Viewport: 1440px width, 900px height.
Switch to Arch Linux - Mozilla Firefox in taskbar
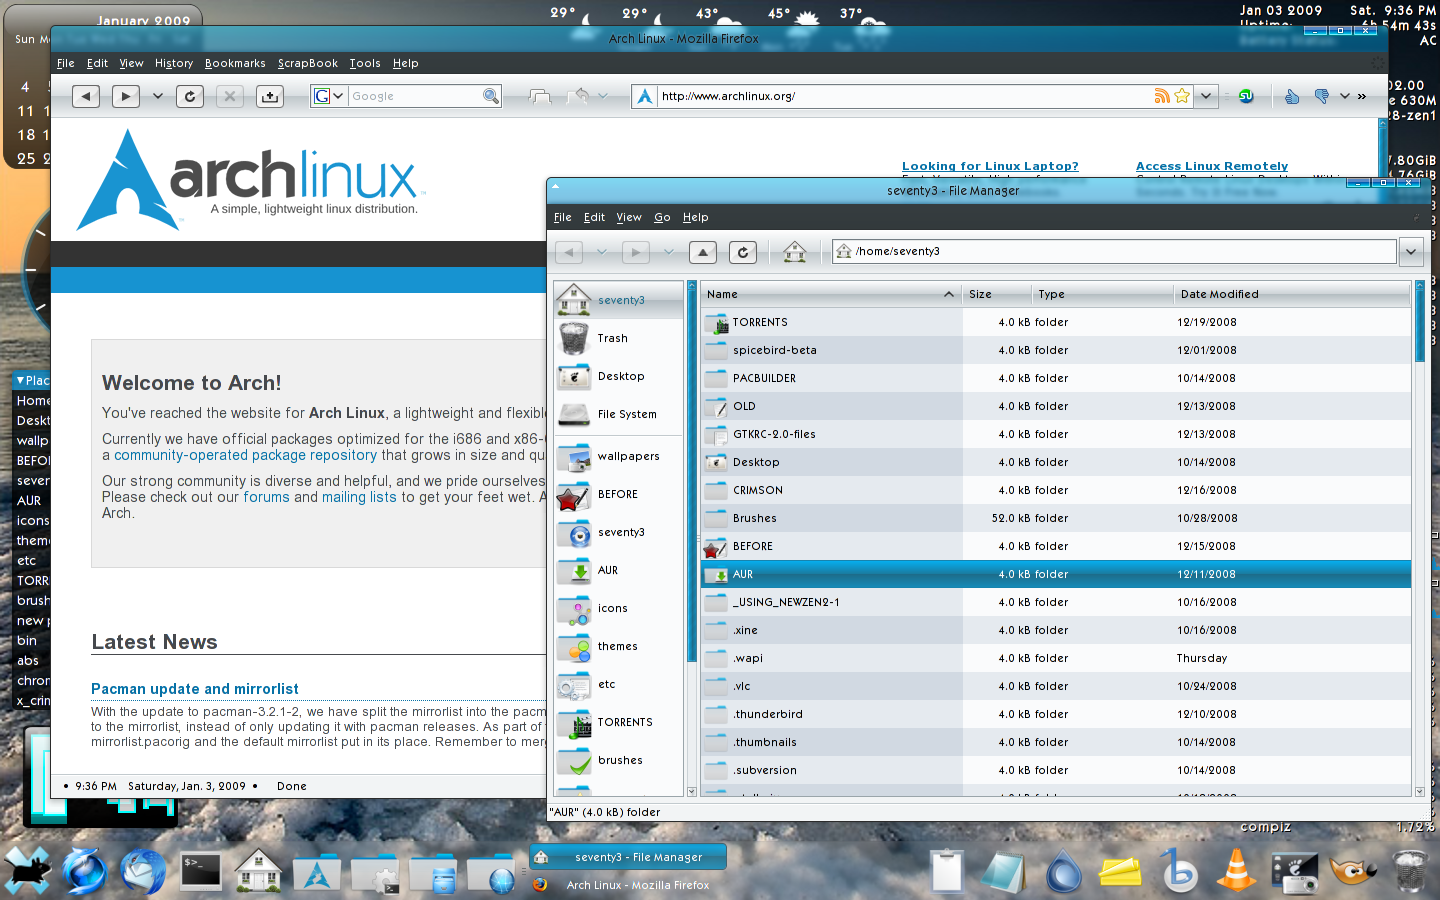pos(627,885)
